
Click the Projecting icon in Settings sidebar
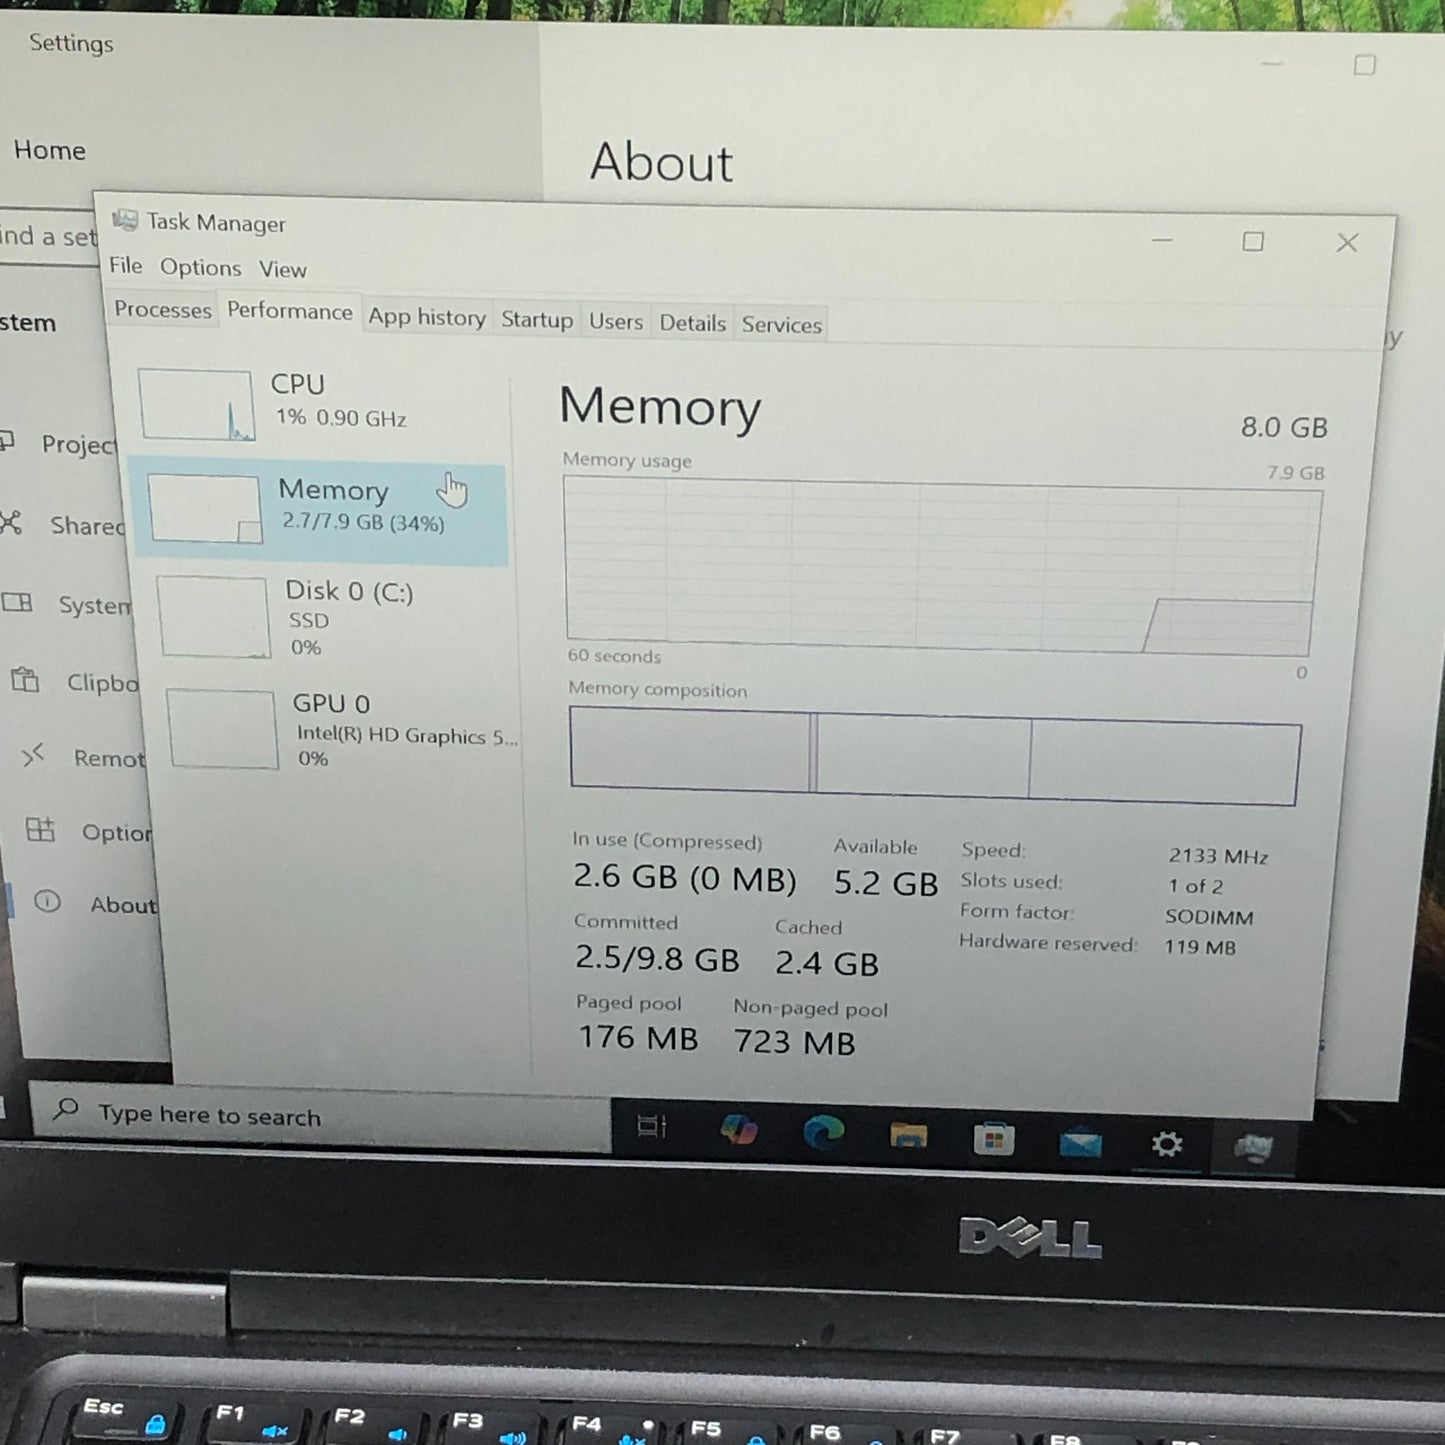[6, 440]
